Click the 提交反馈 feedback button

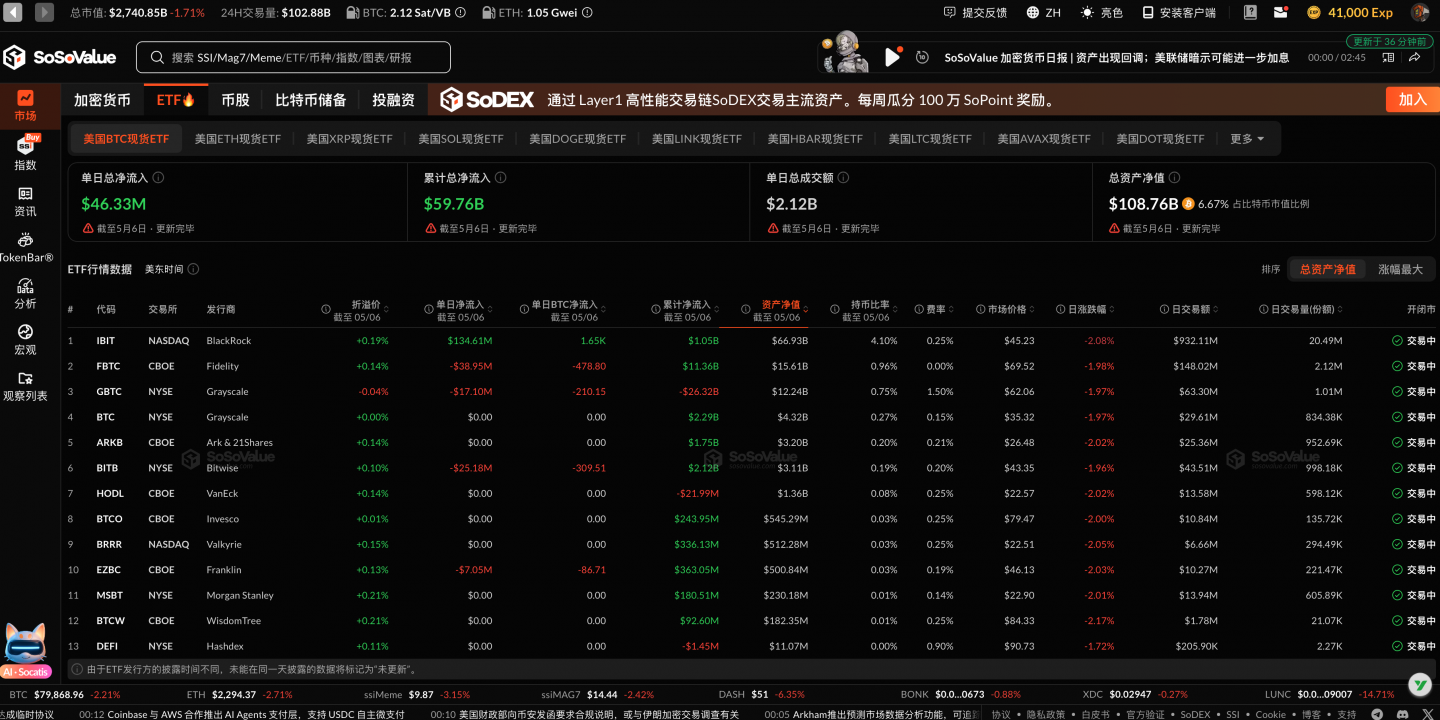pyautogui.click(x=975, y=13)
